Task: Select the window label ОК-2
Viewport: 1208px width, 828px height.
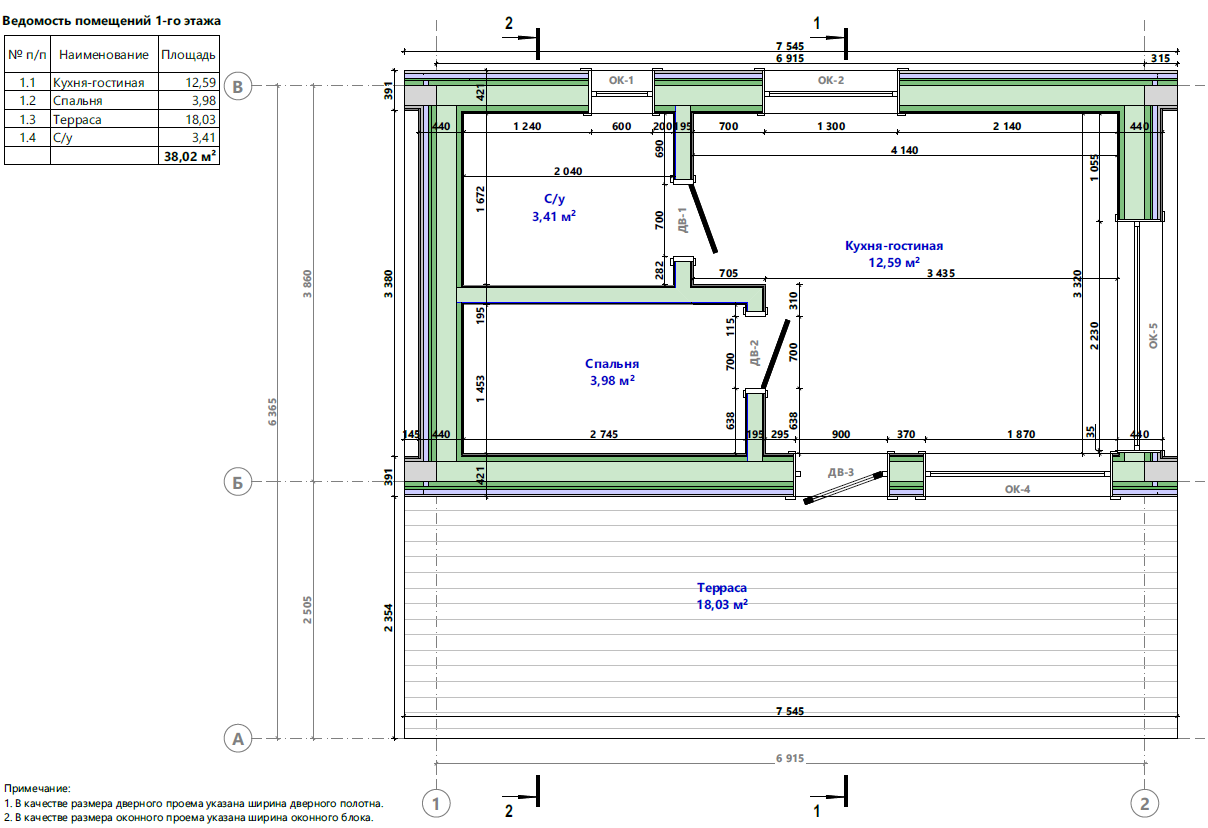Action: (831, 80)
